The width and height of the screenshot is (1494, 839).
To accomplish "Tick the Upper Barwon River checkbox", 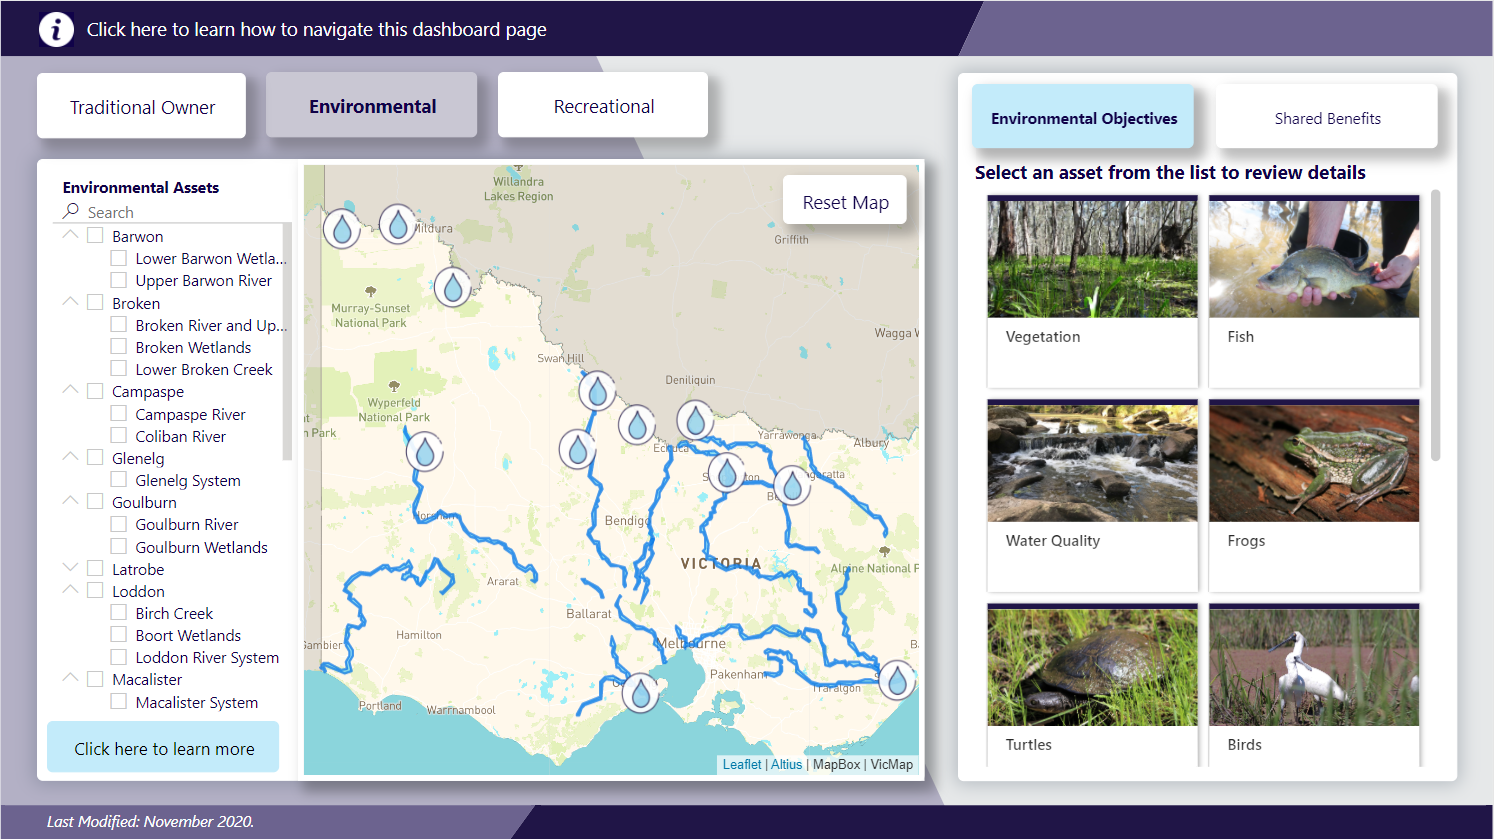I will 118,280.
